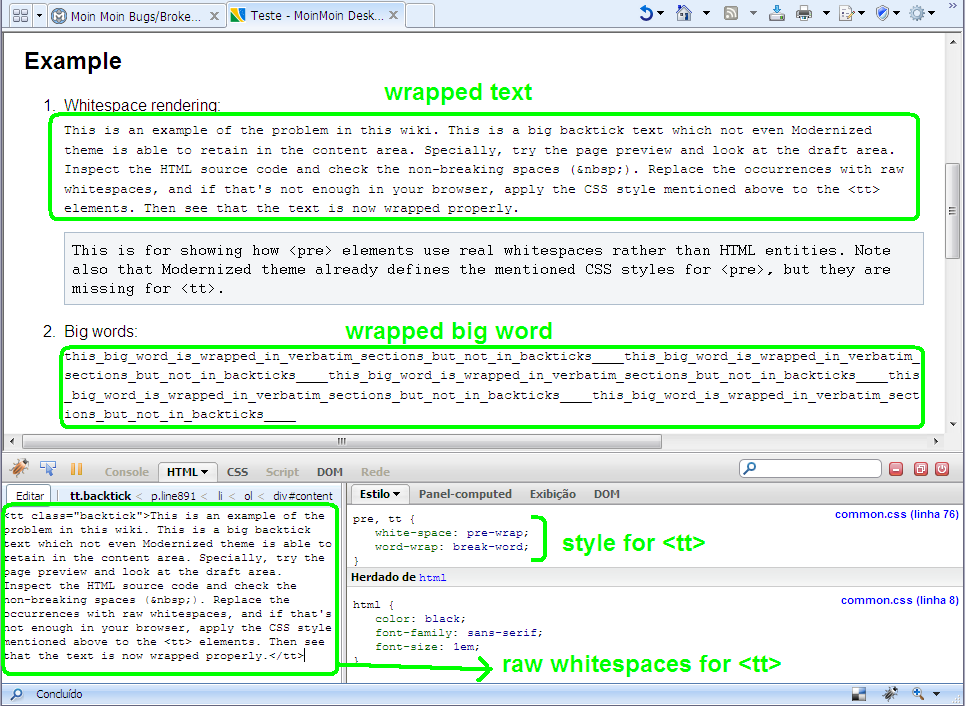Viewport: 966px width, 706px height.
Task: Click the zoom magnifier icon in status bar
Action: tap(918, 693)
